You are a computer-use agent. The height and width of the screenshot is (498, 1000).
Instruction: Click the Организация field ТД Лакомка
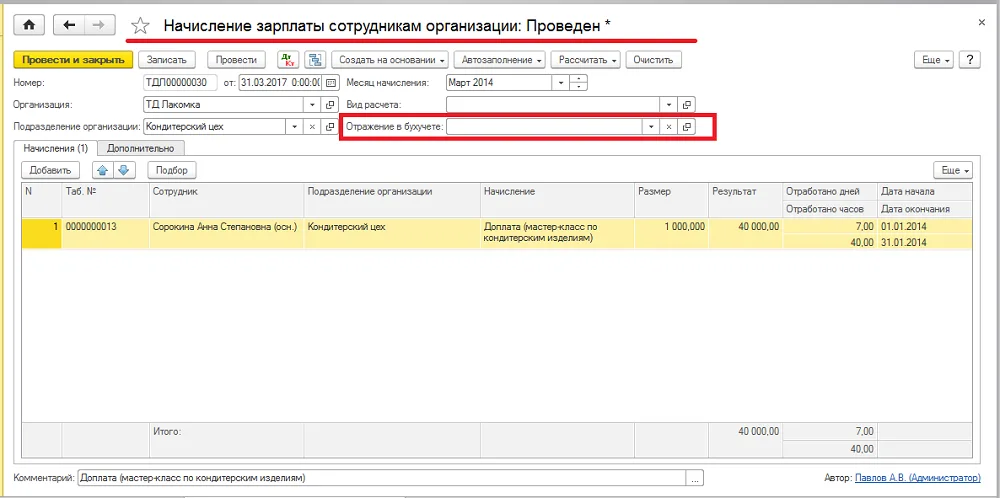(223, 105)
